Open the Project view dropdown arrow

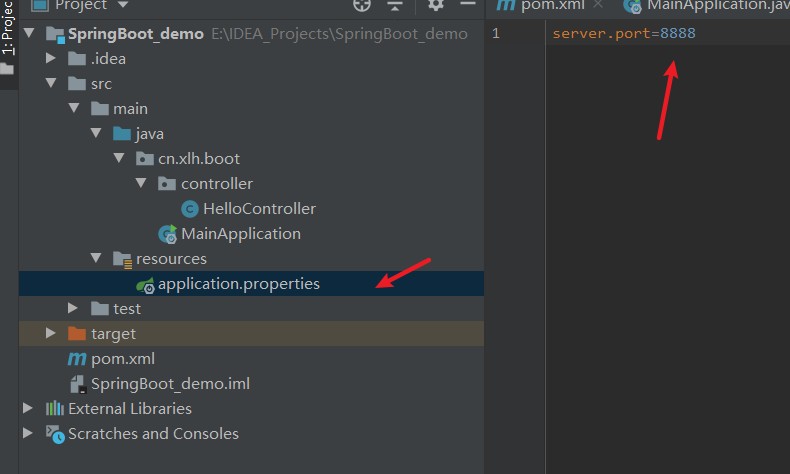[122, 5]
